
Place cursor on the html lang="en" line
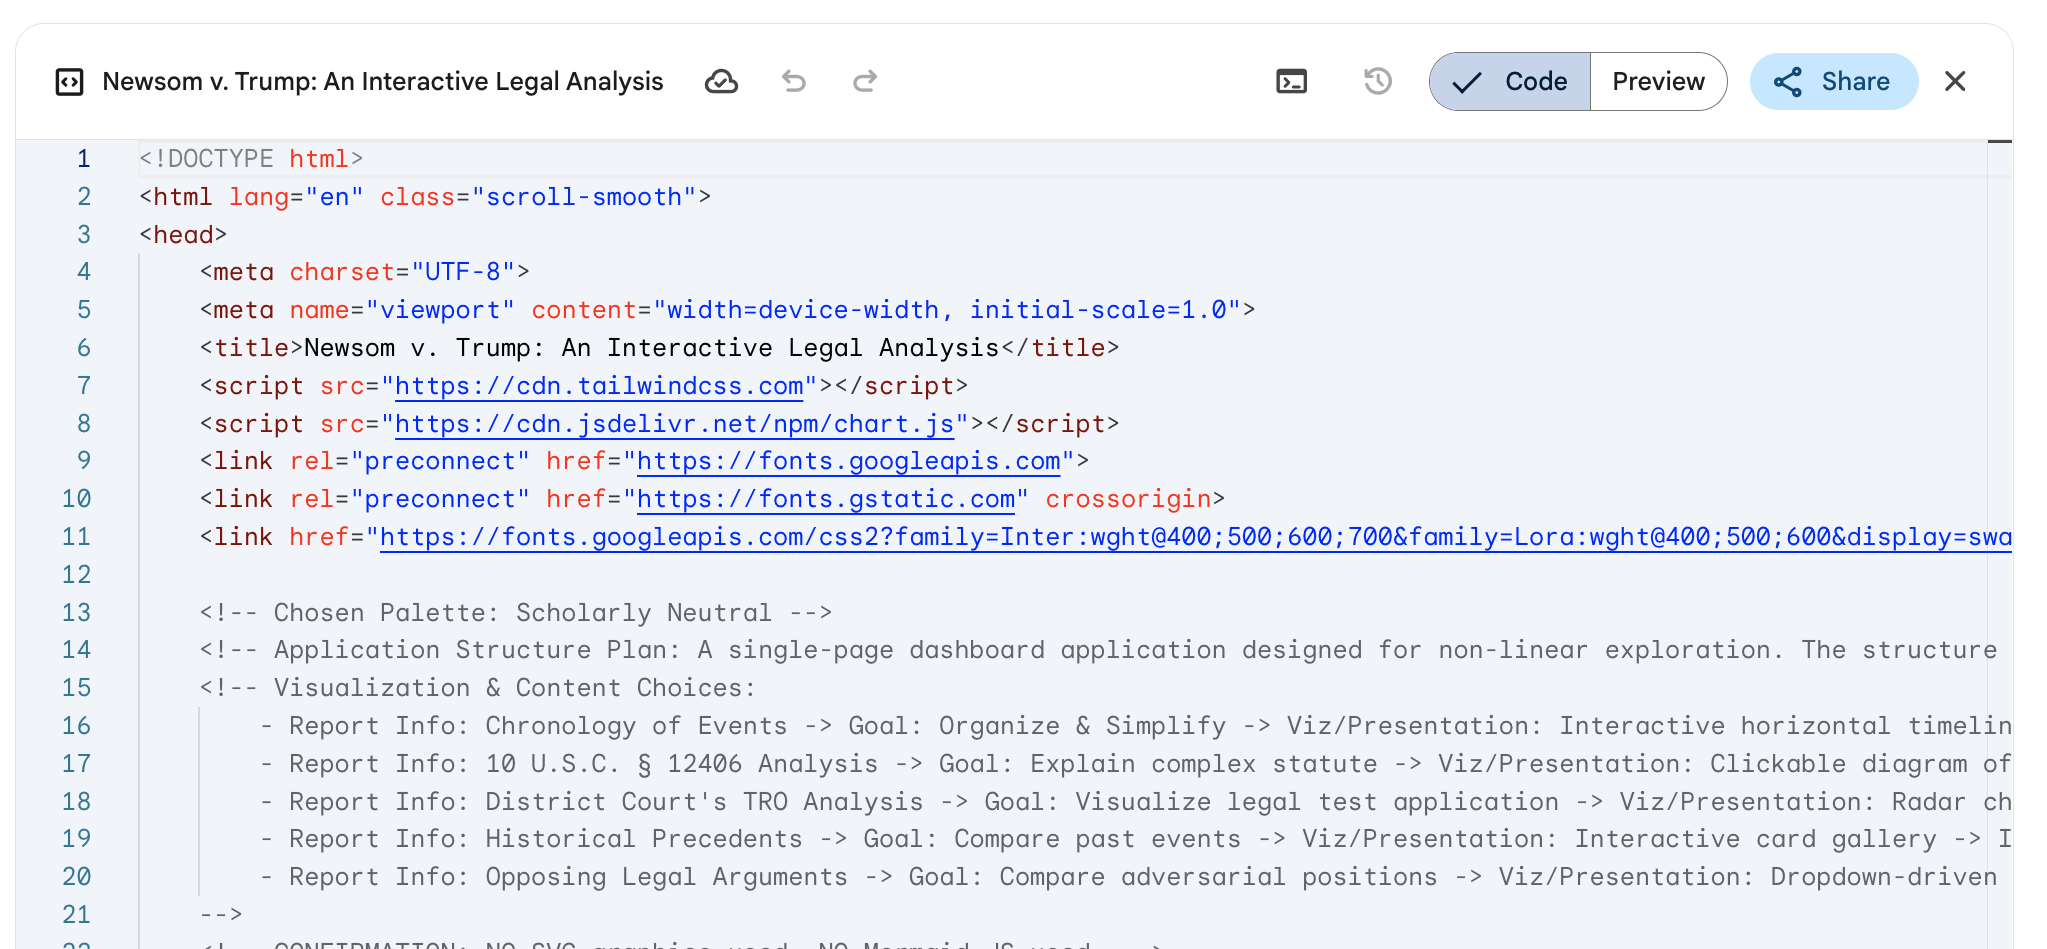point(425,197)
